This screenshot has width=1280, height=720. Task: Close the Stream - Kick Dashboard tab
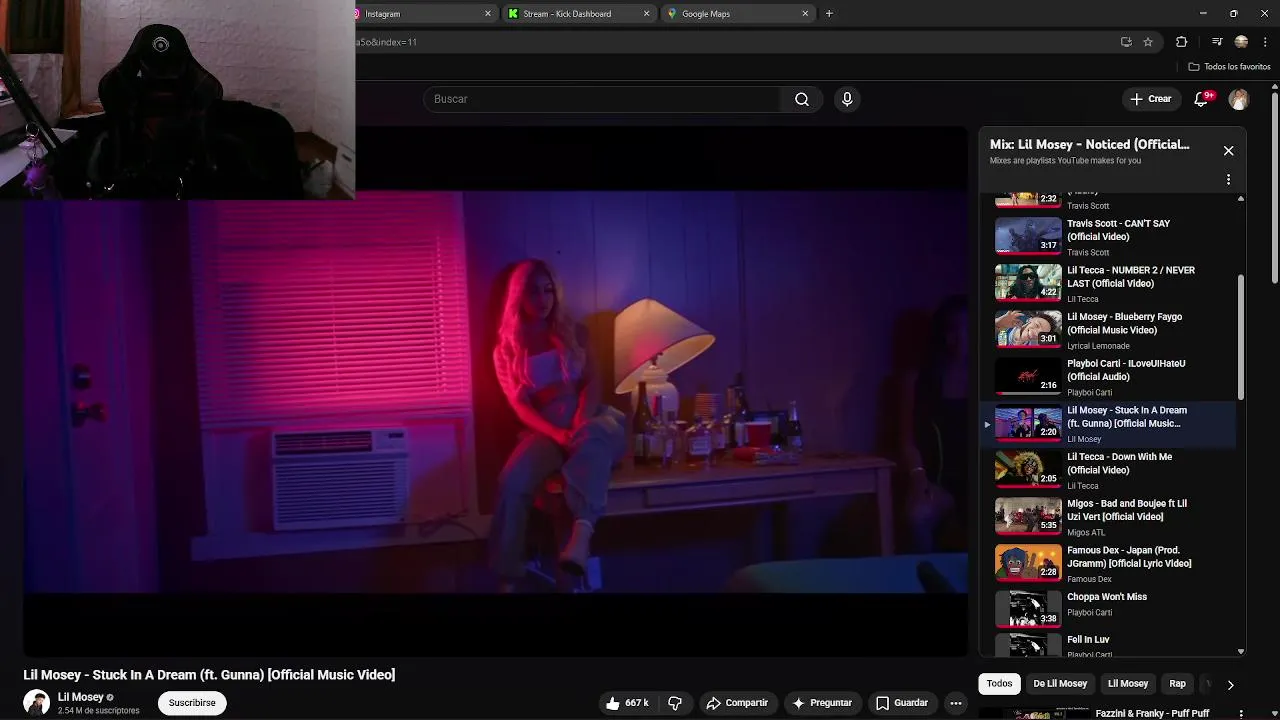(x=646, y=14)
